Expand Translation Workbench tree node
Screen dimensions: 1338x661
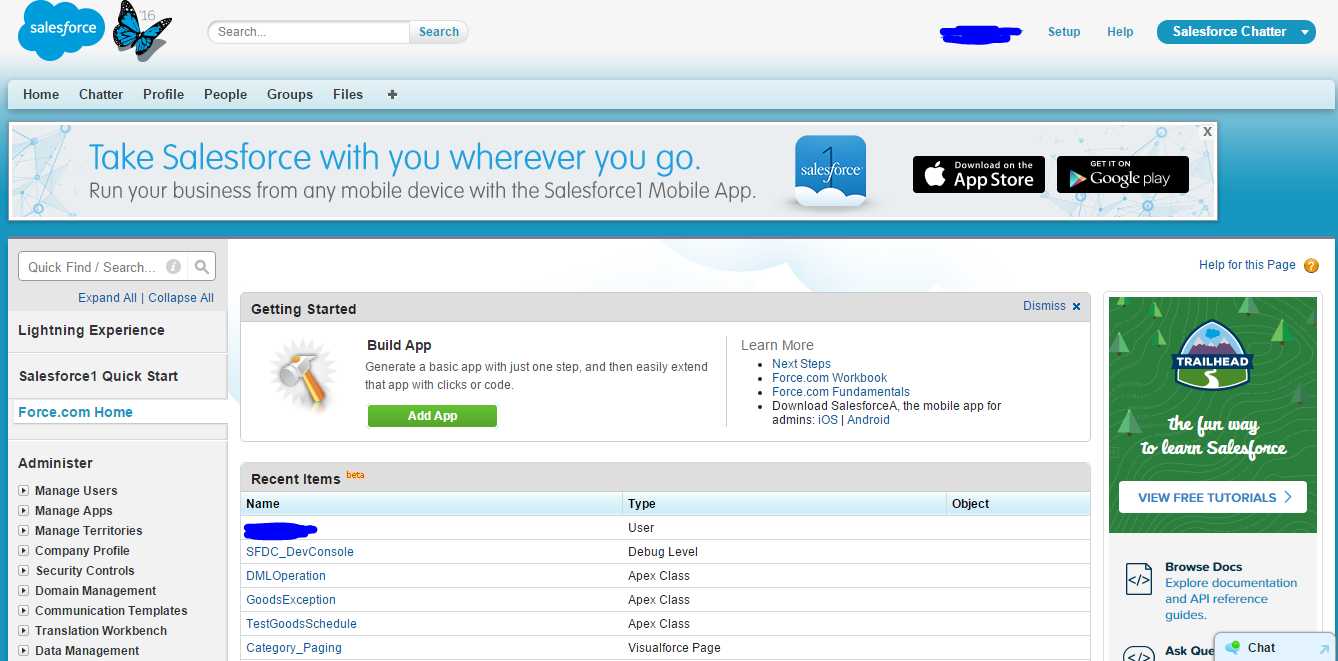point(24,631)
